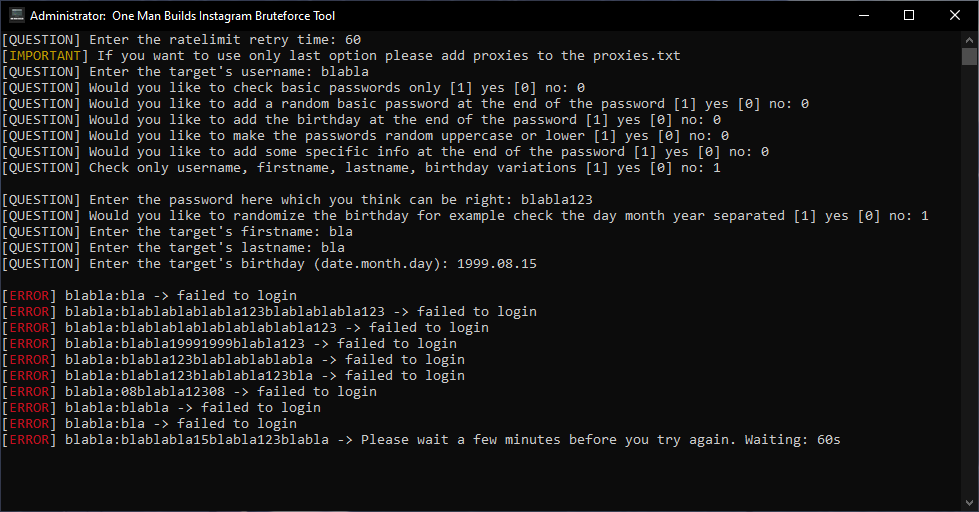Screen dimensions: 979x512
Task: Click the first red ERROR tag
Action: coord(29,296)
